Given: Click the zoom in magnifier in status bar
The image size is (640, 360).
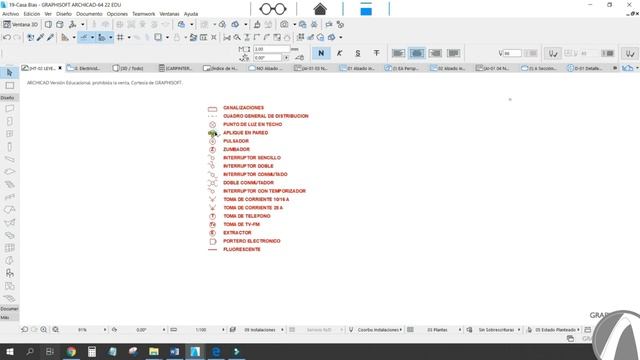Looking at the screenshot, I should (44, 330).
